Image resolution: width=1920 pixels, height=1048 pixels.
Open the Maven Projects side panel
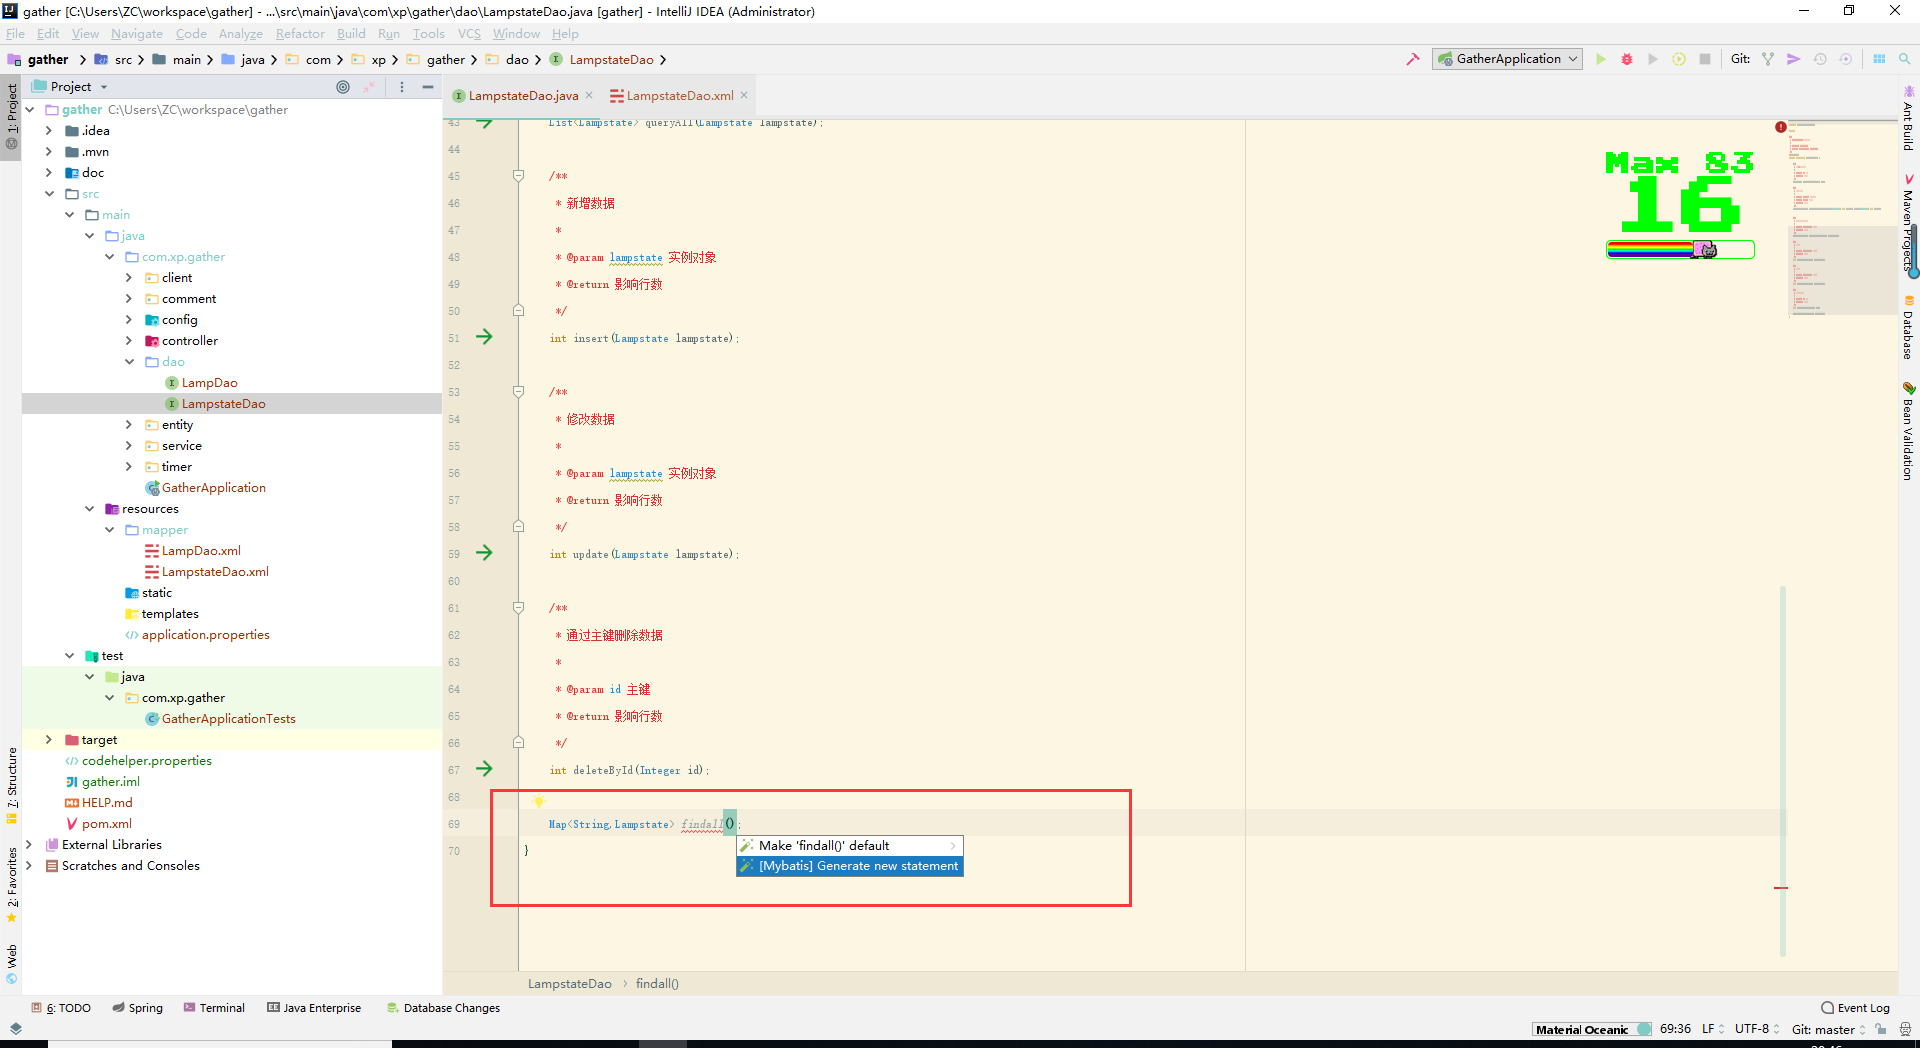(x=1908, y=224)
